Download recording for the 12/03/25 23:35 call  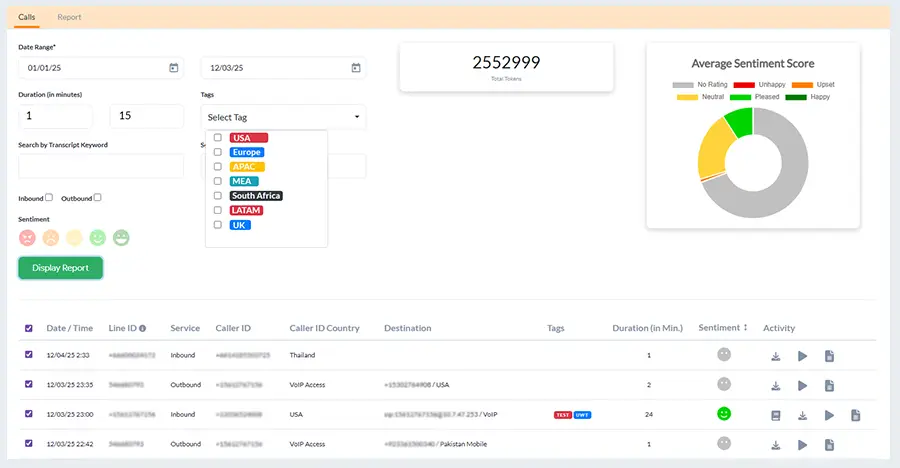pyautogui.click(x=775, y=385)
